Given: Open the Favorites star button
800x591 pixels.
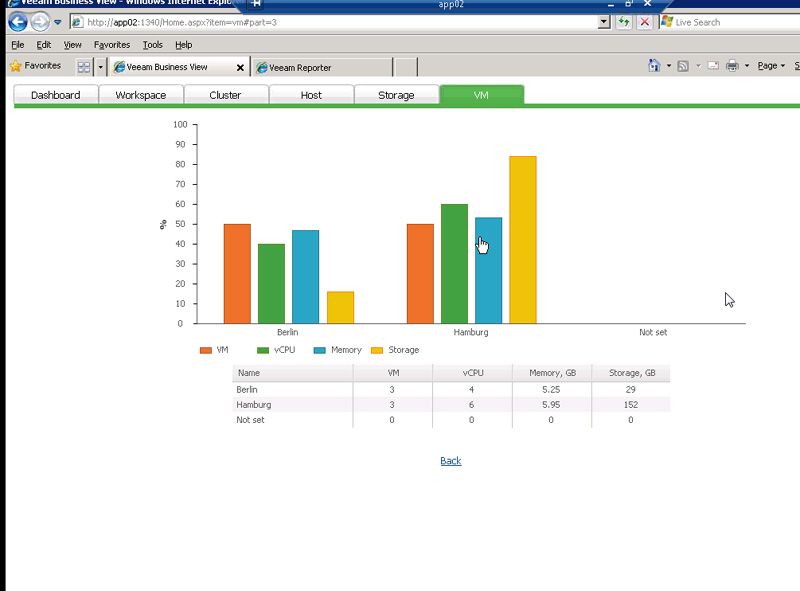Looking at the screenshot, I should [x=35, y=67].
